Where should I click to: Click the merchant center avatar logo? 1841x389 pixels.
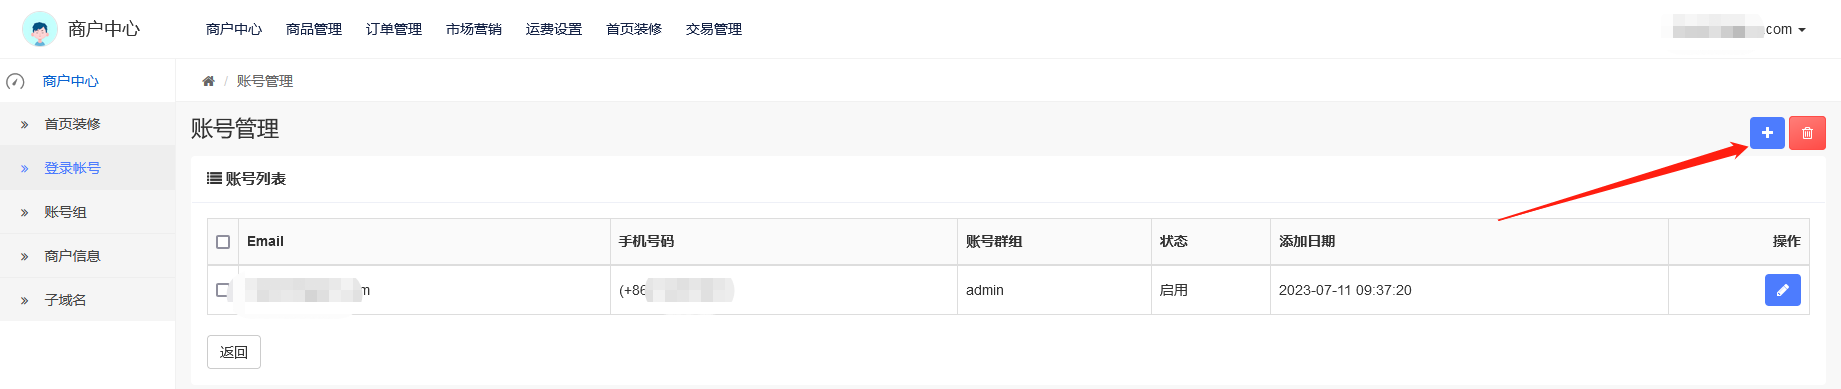coord(40,29)
